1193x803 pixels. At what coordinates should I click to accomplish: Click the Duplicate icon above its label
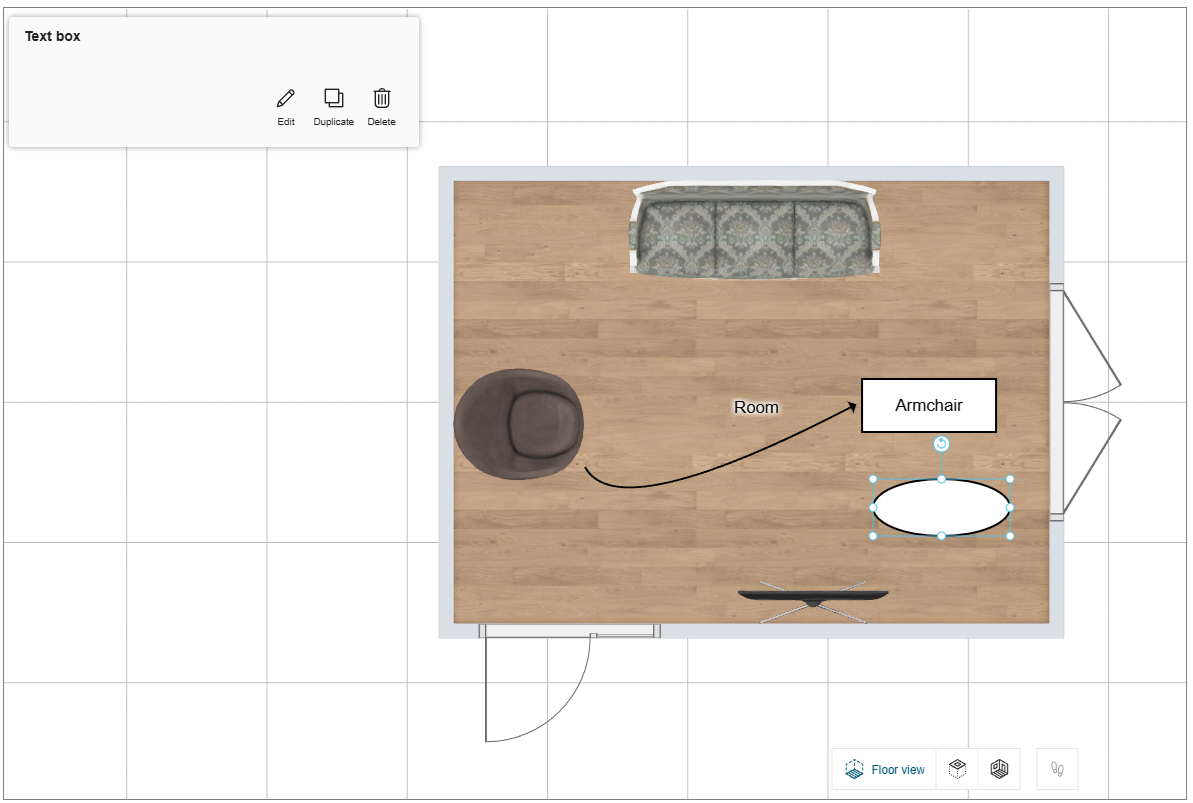(x=333, y=98)
